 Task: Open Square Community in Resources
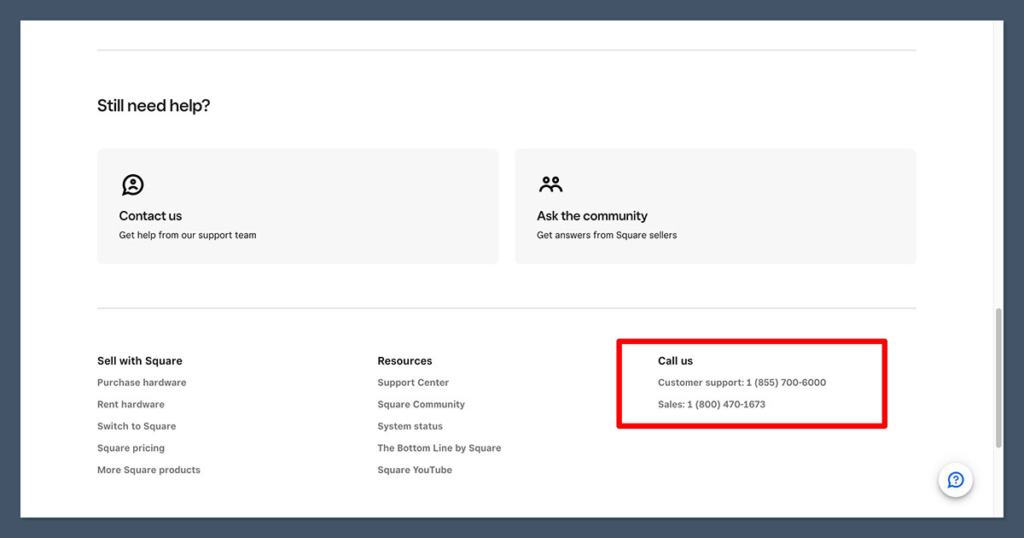(421, 405)
